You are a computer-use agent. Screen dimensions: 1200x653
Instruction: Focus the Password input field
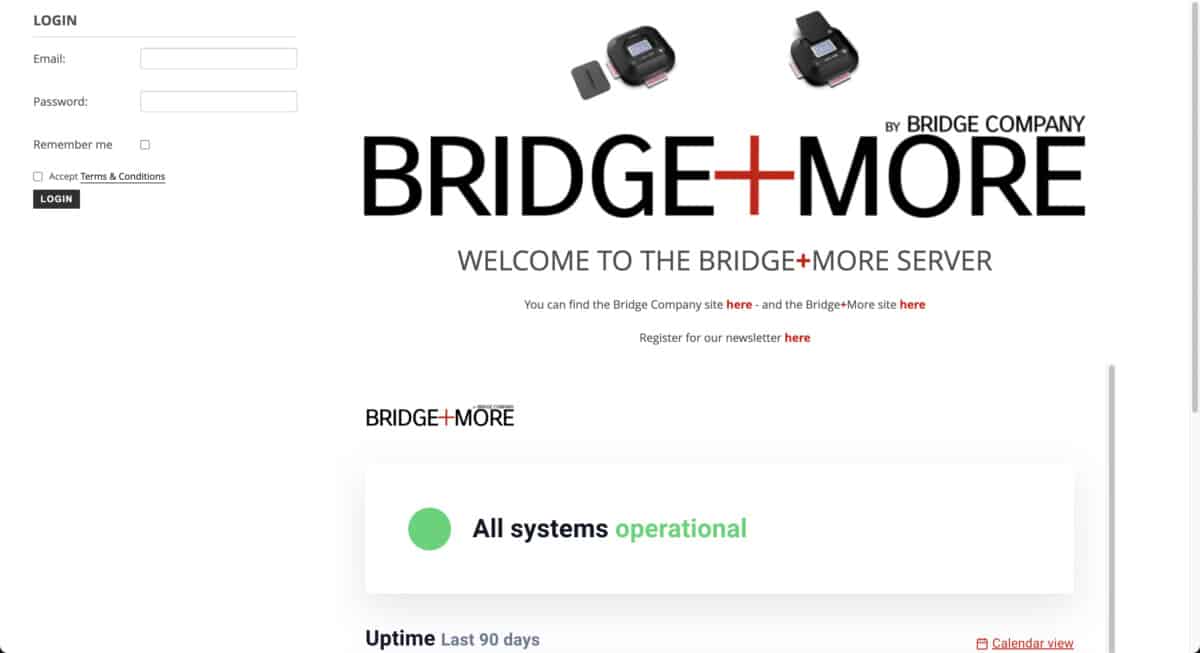pos(219,102)
